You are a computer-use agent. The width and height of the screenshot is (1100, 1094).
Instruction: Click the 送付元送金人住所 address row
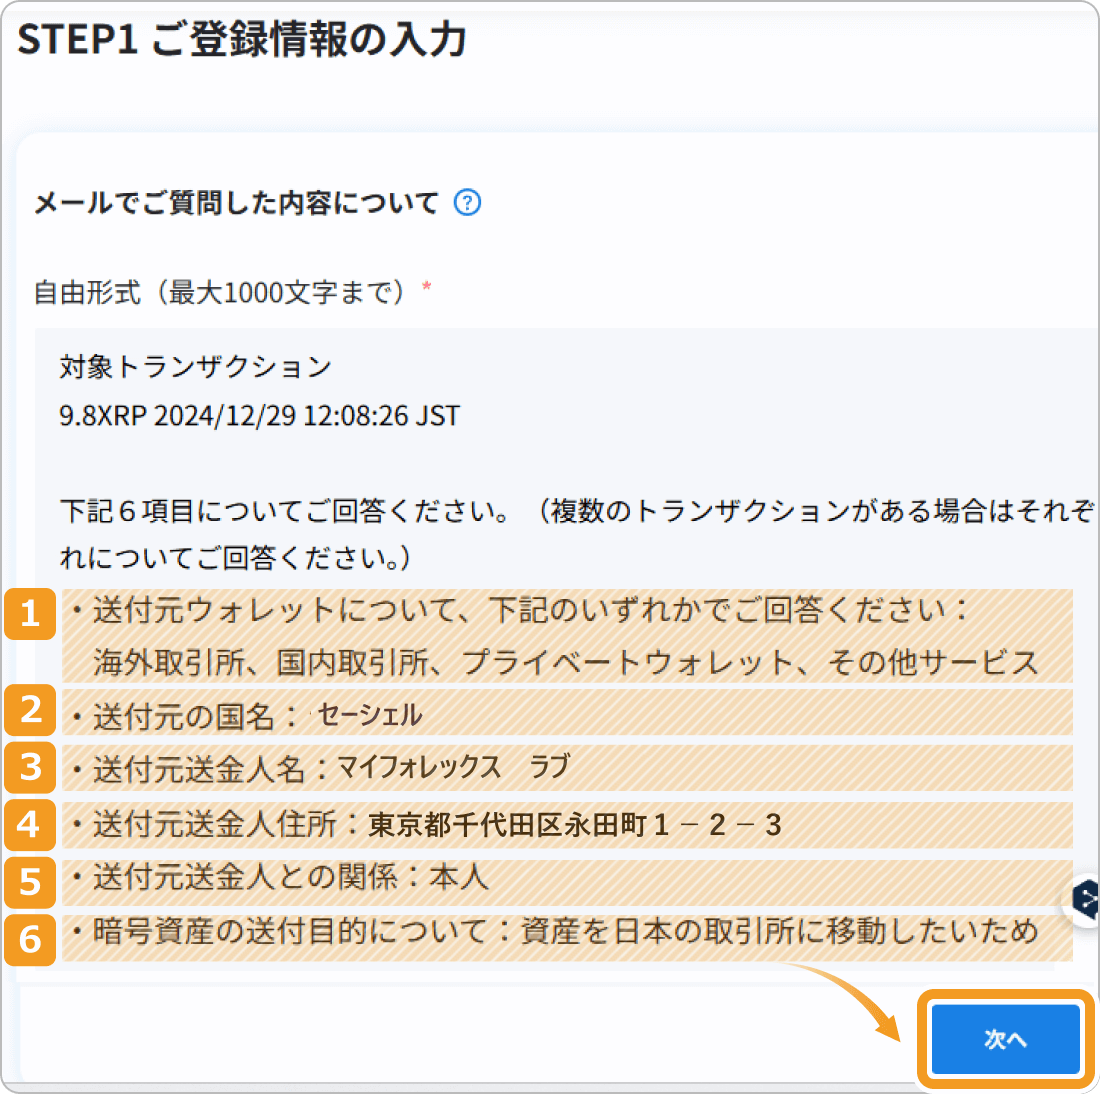click(x=550, y=826)
